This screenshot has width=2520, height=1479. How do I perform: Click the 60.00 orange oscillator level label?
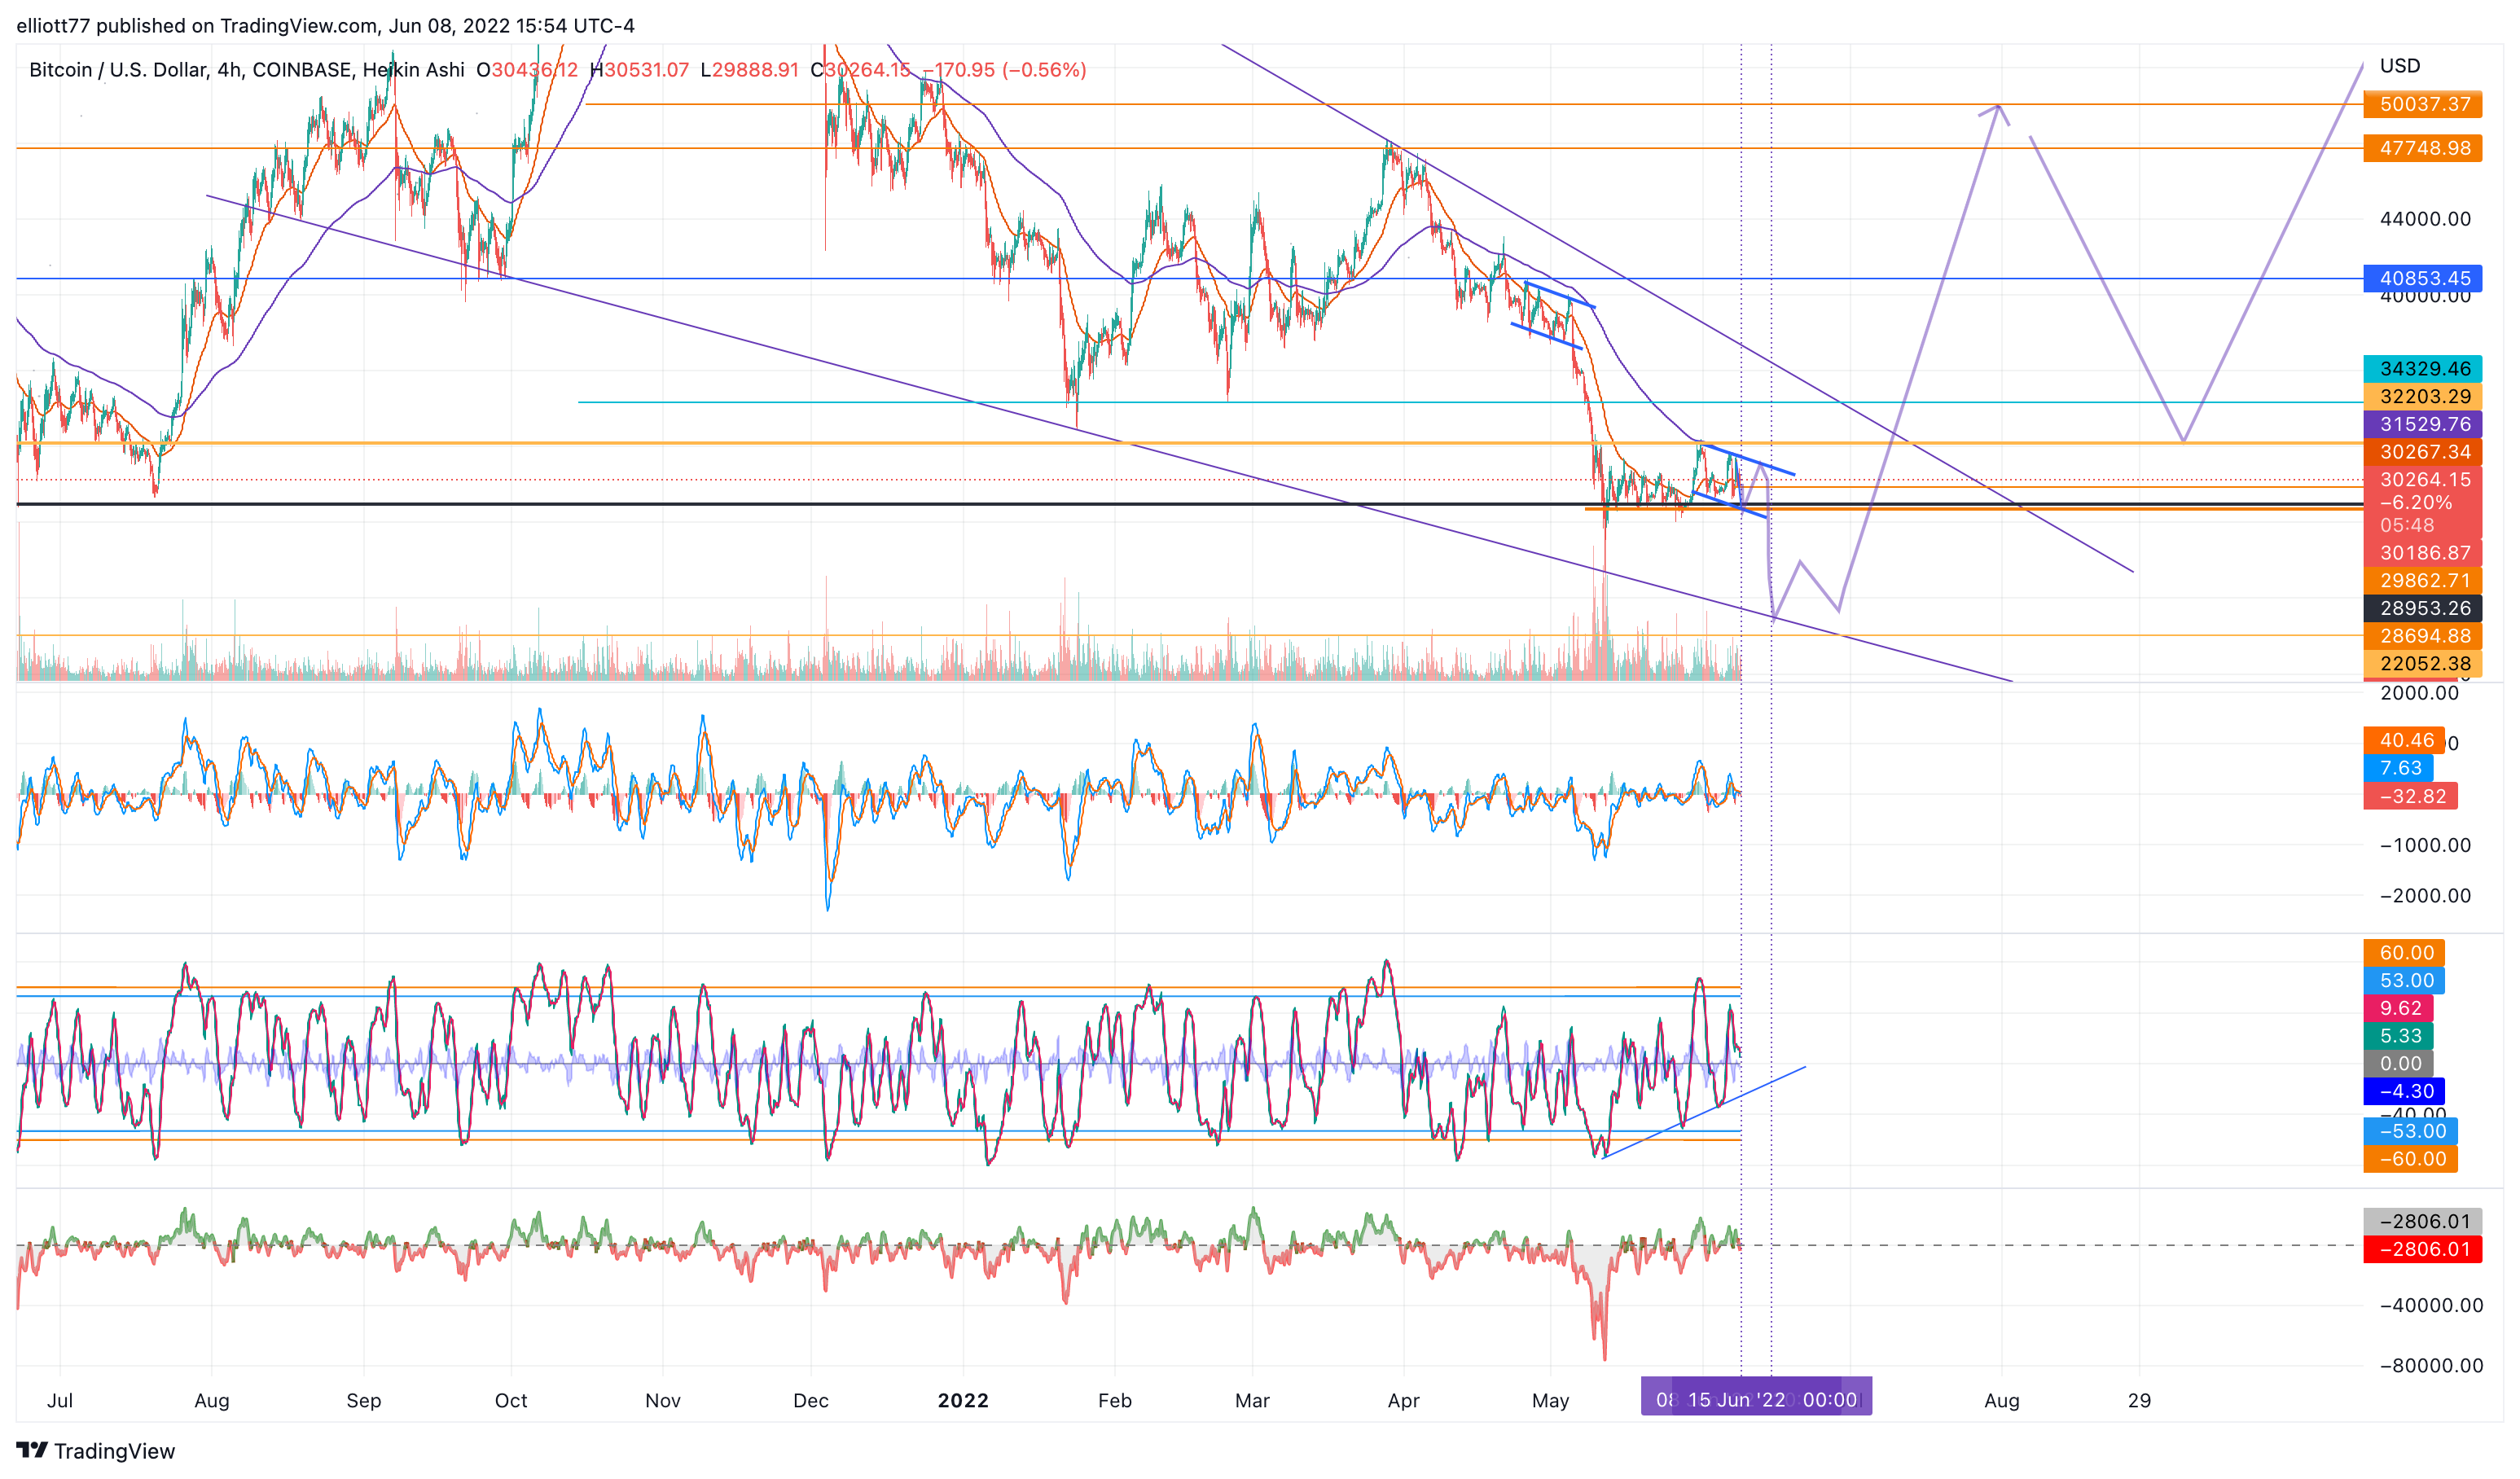point(2405,953)
